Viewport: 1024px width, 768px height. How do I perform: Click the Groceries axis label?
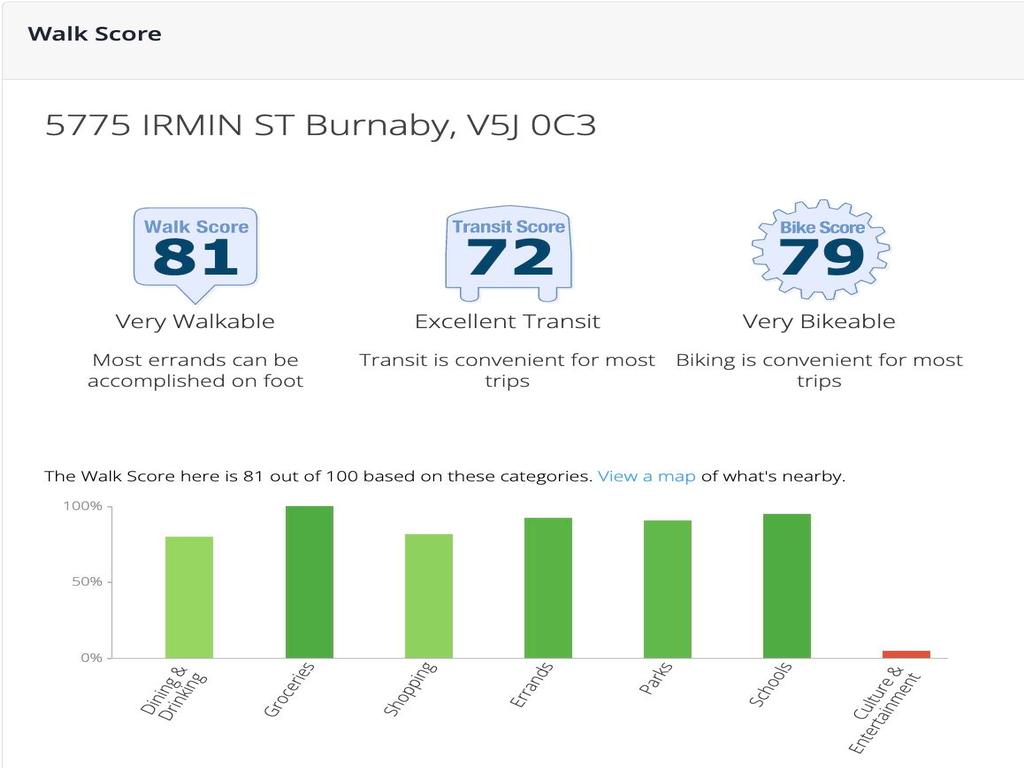pos(289,689)
